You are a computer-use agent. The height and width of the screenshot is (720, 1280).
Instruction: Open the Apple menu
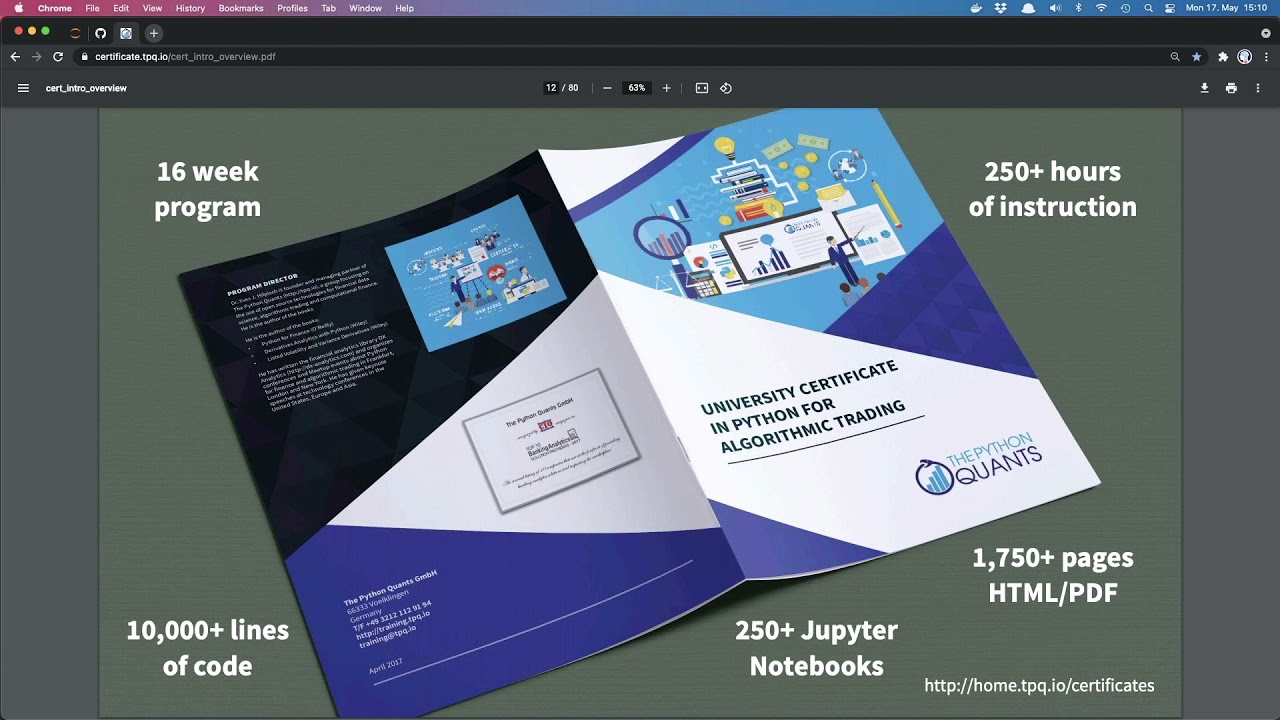(x=18, y=8)
